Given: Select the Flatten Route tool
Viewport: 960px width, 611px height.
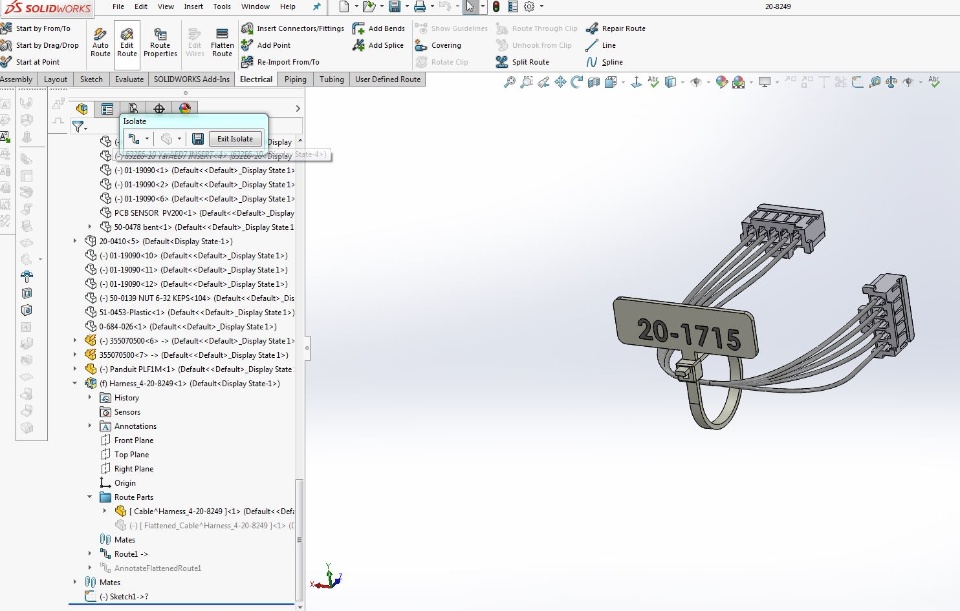Looking at the screenshot, I should click(x=222, y=41).
